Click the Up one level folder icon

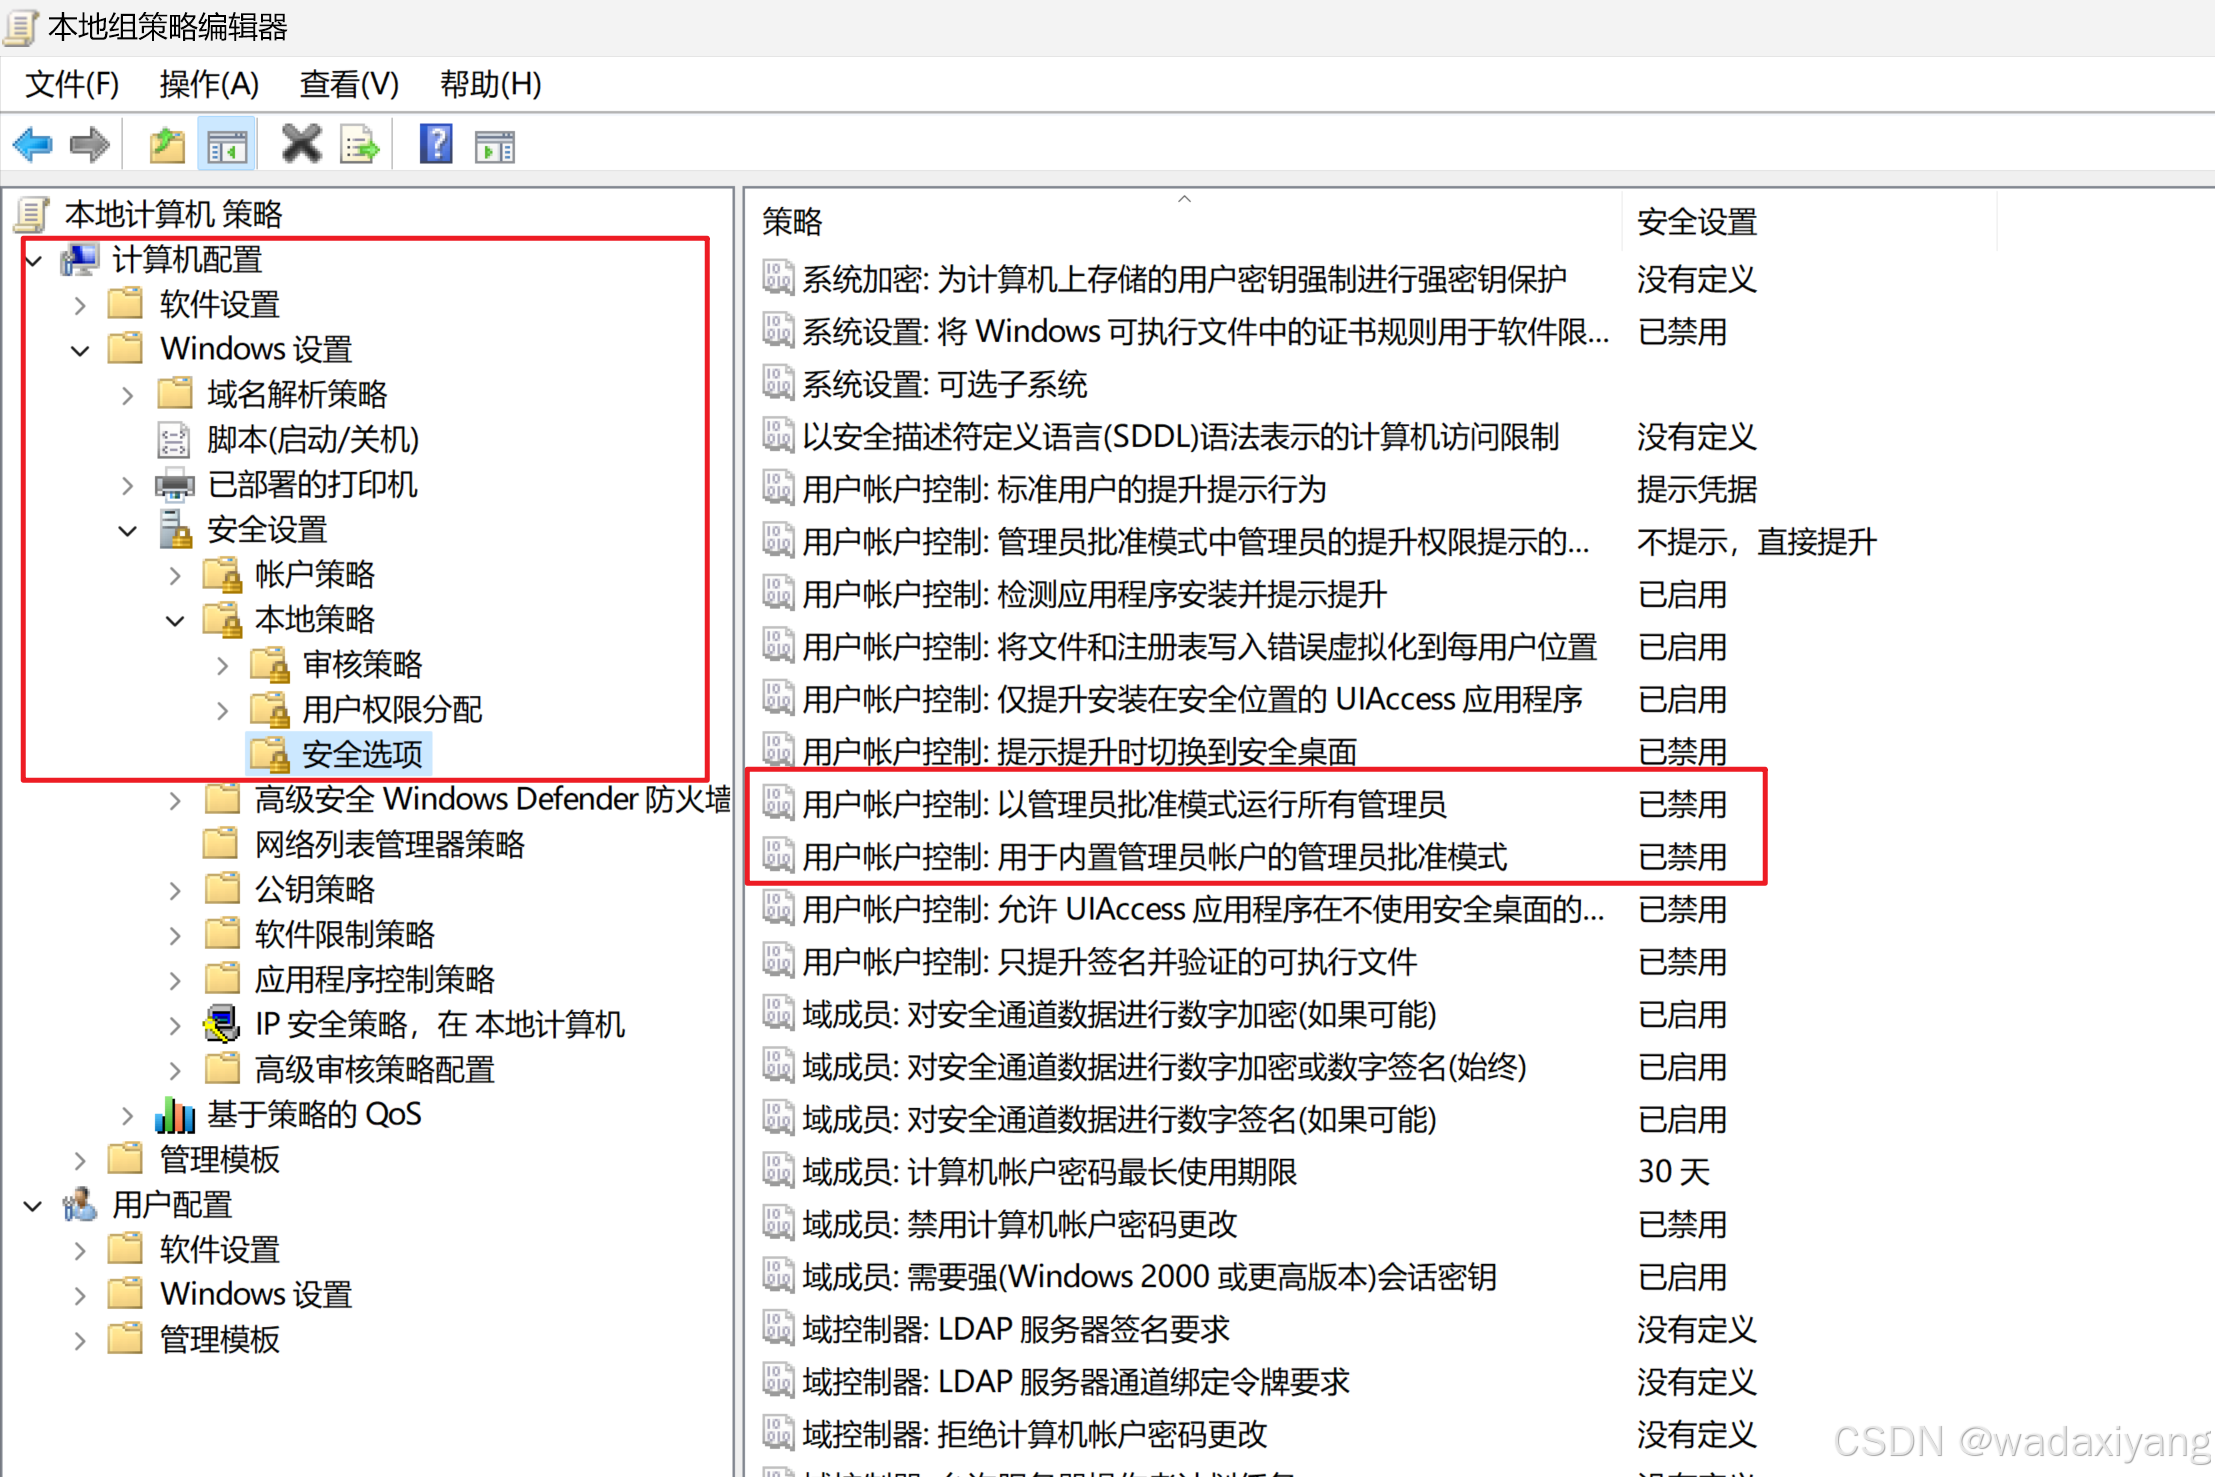[x=167, y=146]
